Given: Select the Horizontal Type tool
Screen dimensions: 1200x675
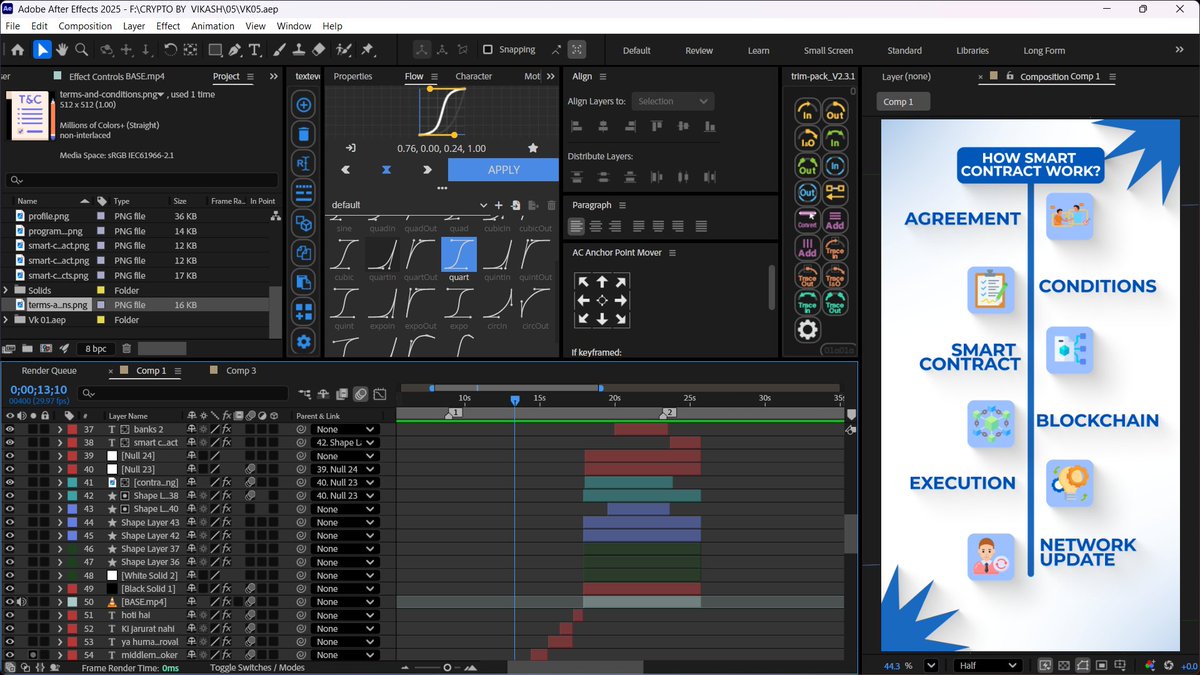Looking at the screenshot, I should [x=255, y=50].
